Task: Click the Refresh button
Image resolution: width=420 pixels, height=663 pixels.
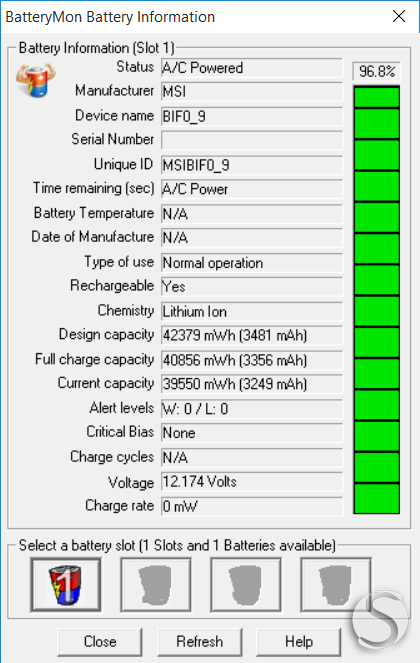Action: [x=200, y=641]
